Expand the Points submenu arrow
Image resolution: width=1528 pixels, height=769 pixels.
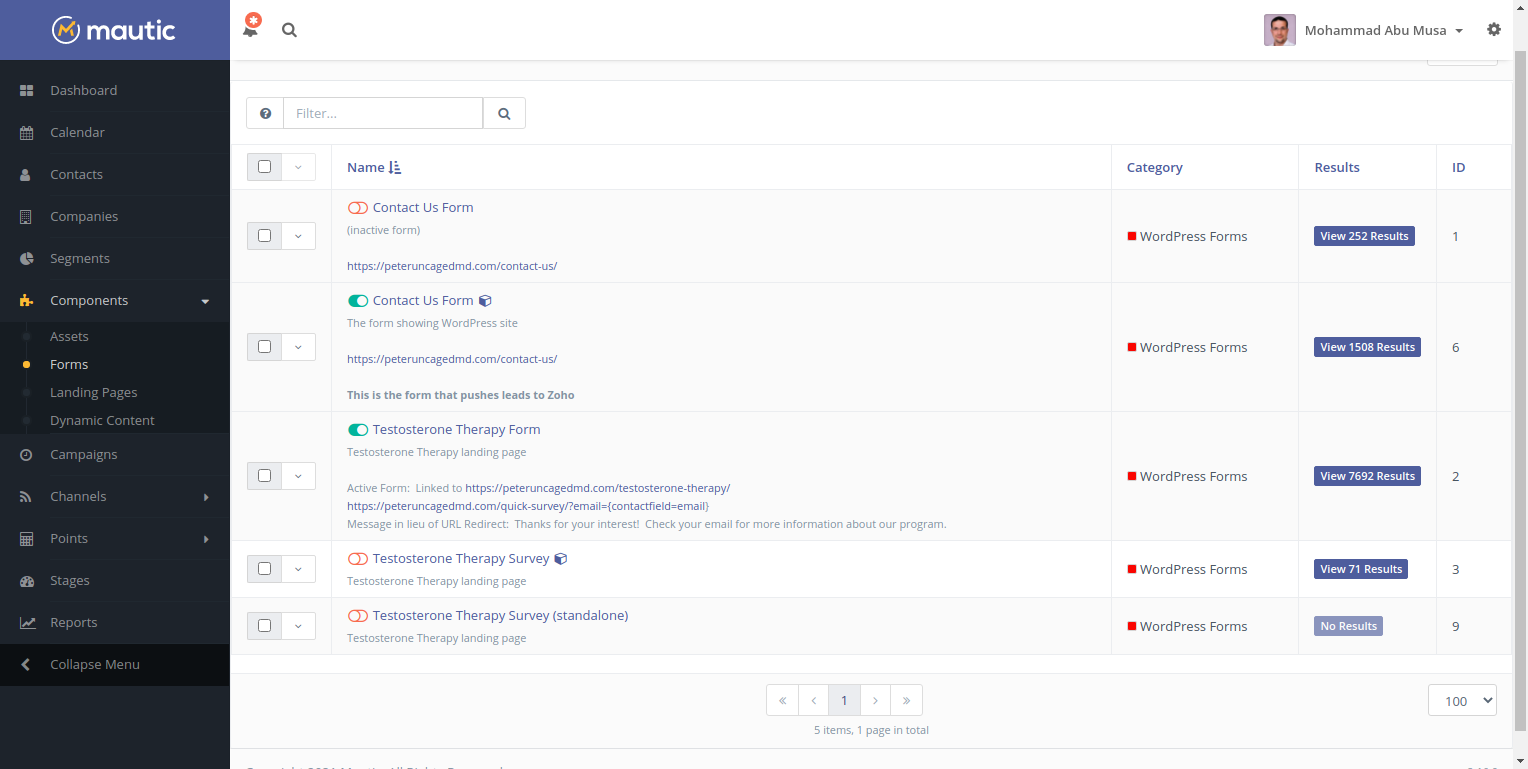point(206,539)
